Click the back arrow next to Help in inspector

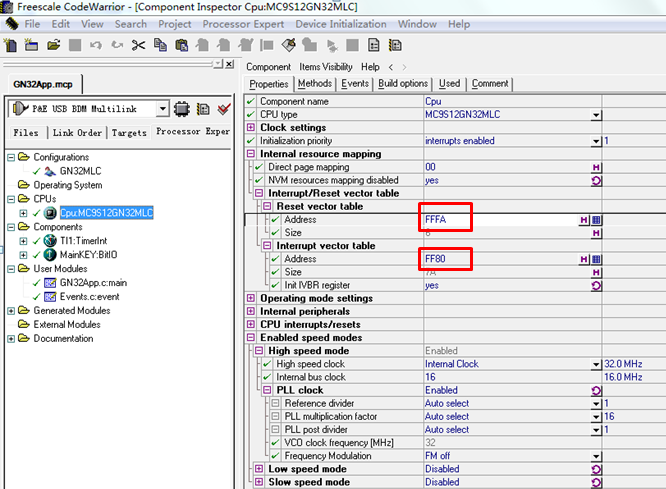coord(391,67)
